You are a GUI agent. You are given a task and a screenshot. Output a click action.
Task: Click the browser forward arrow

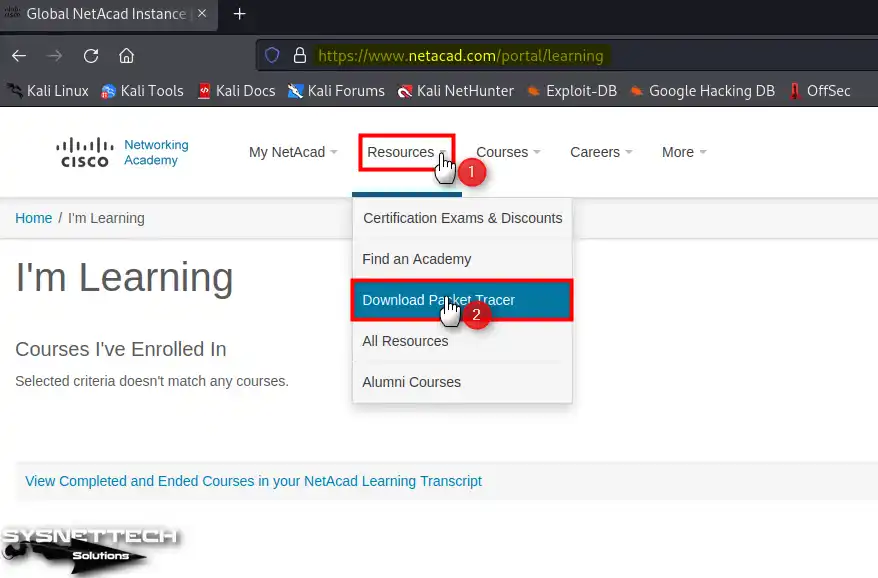54,56
